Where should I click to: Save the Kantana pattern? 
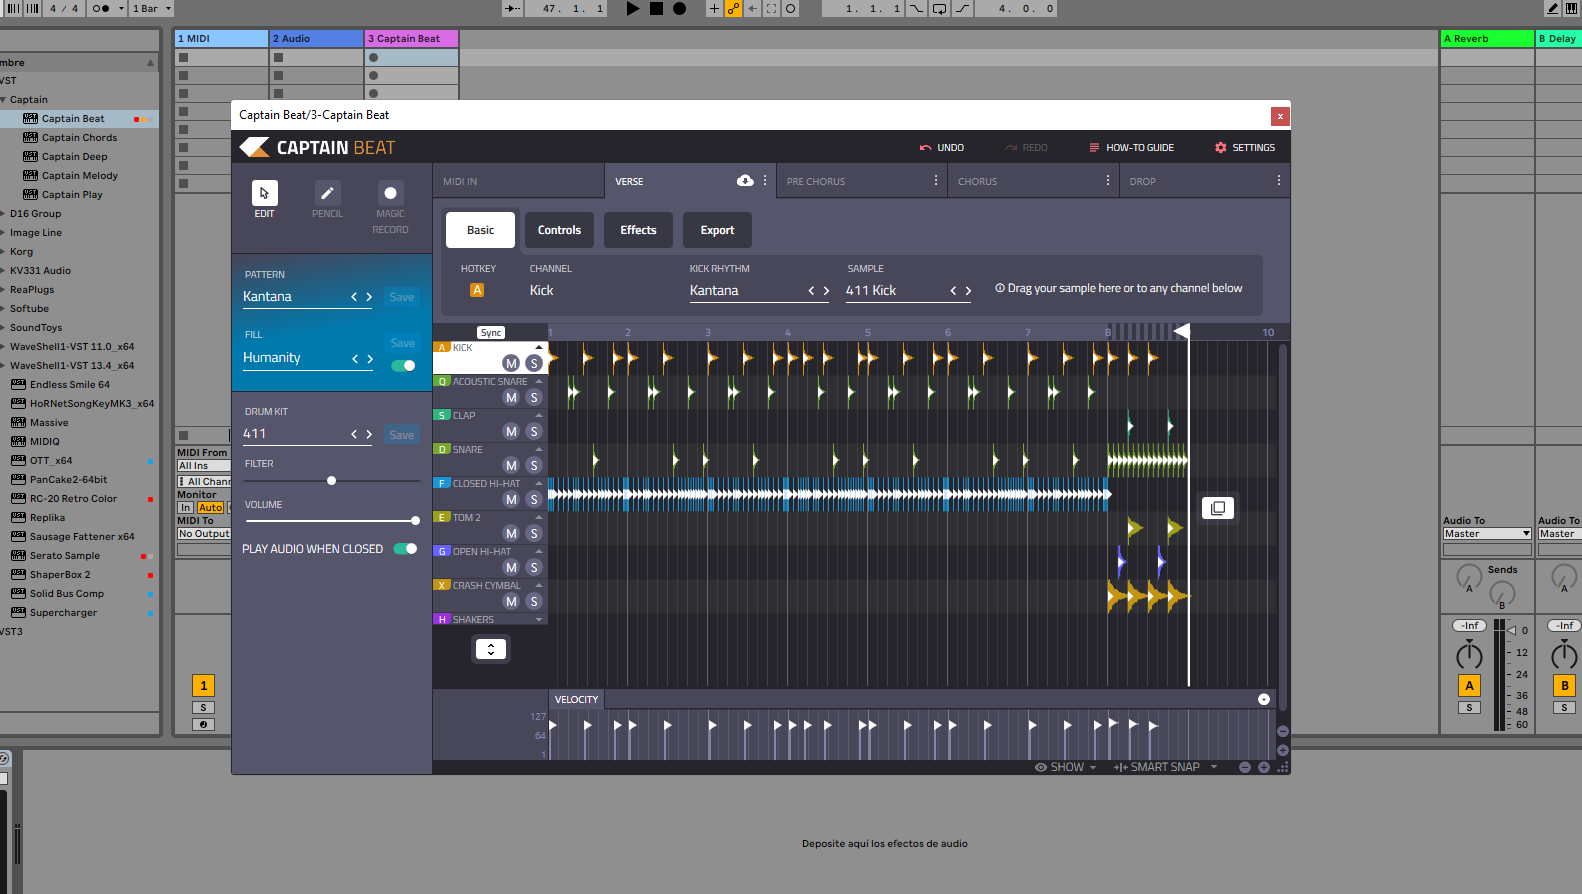(402, 297)
